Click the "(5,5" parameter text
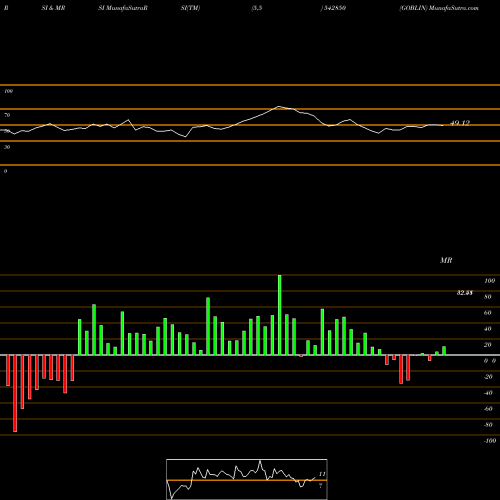 point(257,8)
